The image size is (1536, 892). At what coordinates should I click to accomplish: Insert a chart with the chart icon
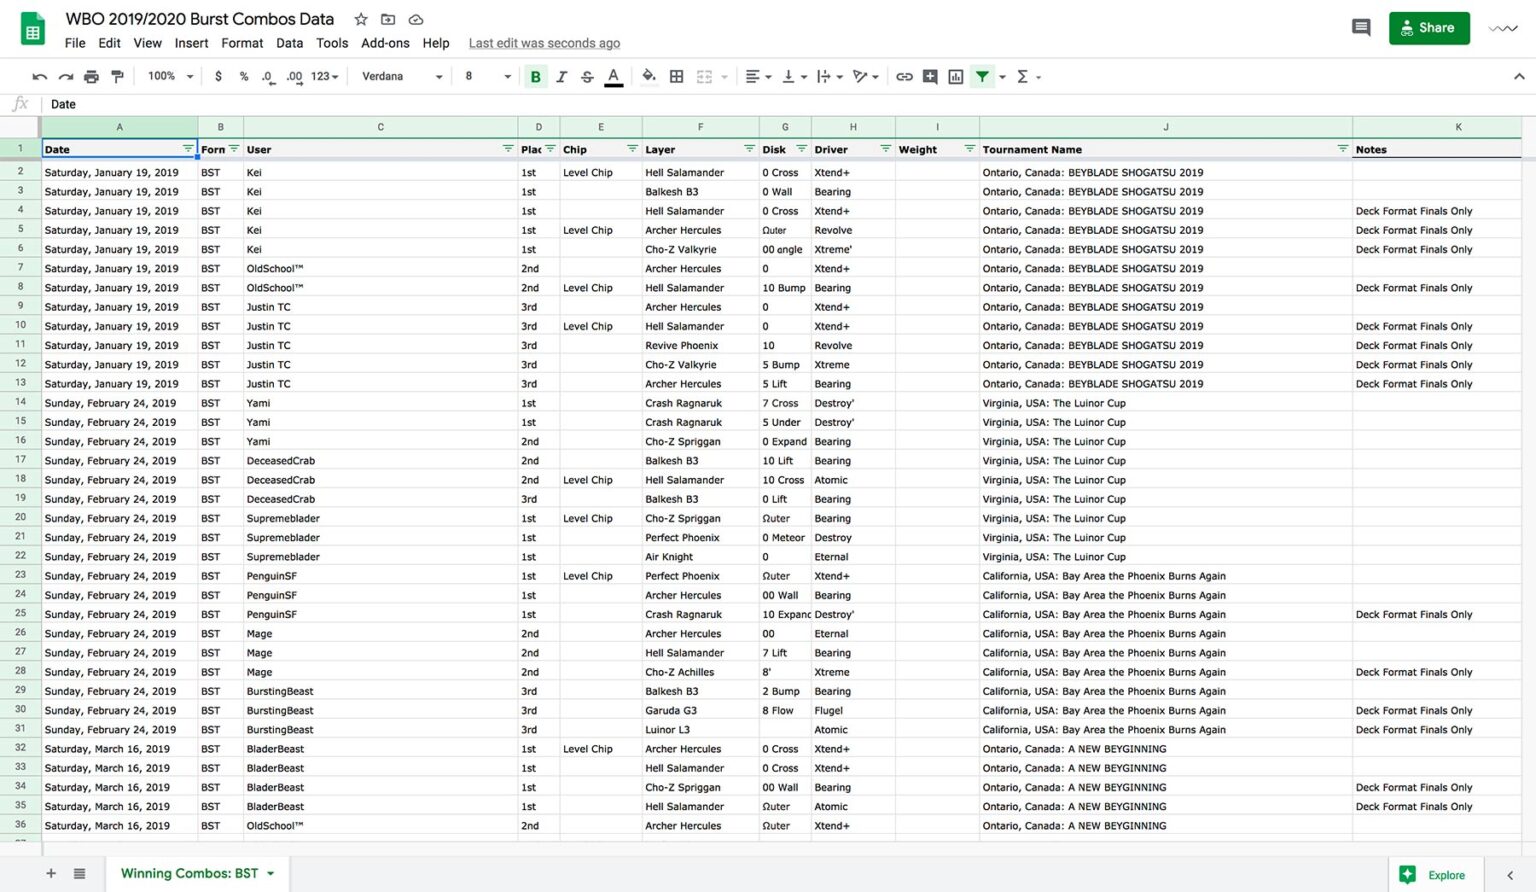click(x=955, y=76)
